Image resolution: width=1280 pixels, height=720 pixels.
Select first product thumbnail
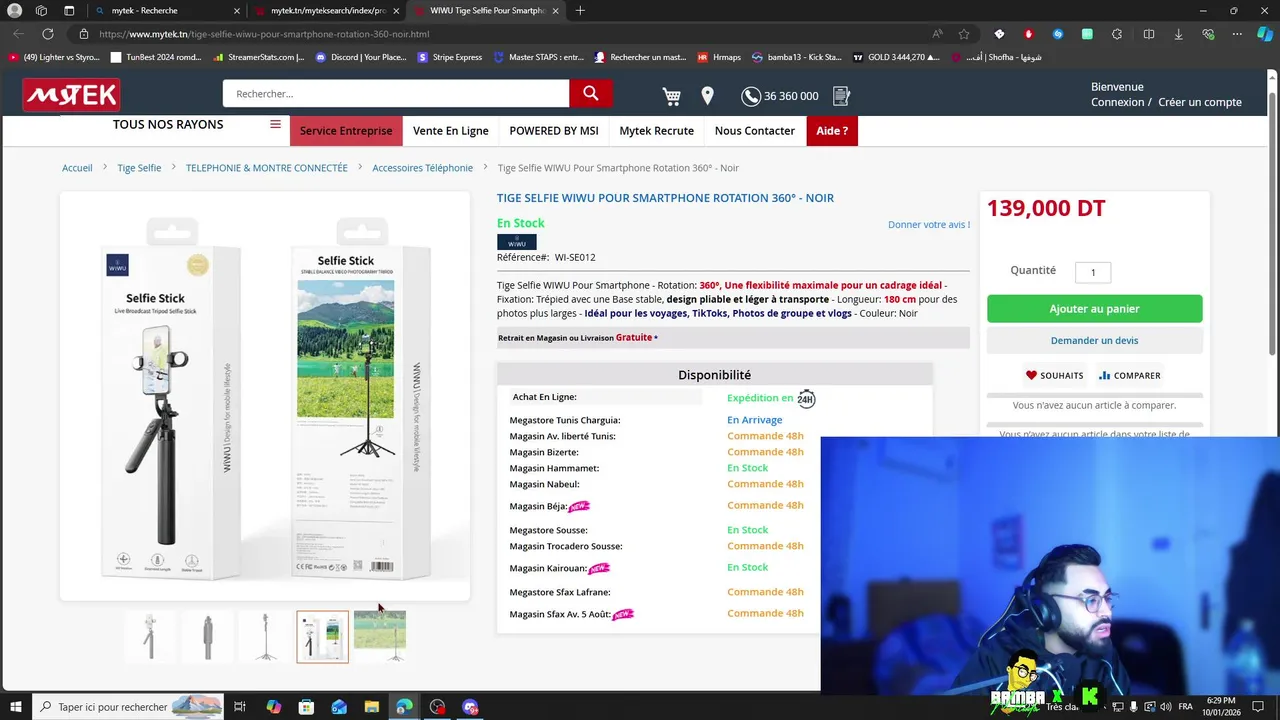(x=150, y=637)
